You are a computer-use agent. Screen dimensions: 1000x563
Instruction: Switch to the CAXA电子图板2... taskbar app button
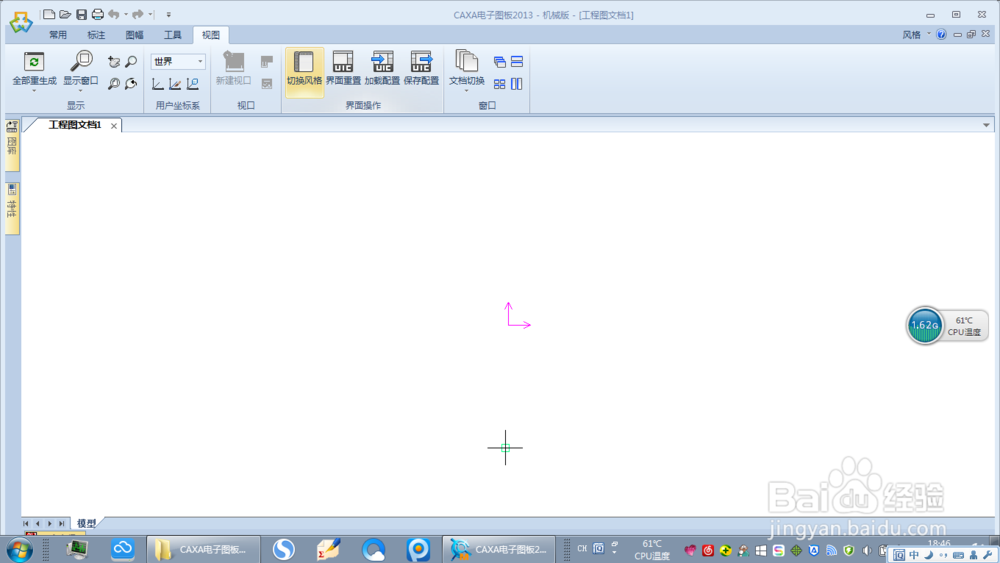click(x=499, y=549)
